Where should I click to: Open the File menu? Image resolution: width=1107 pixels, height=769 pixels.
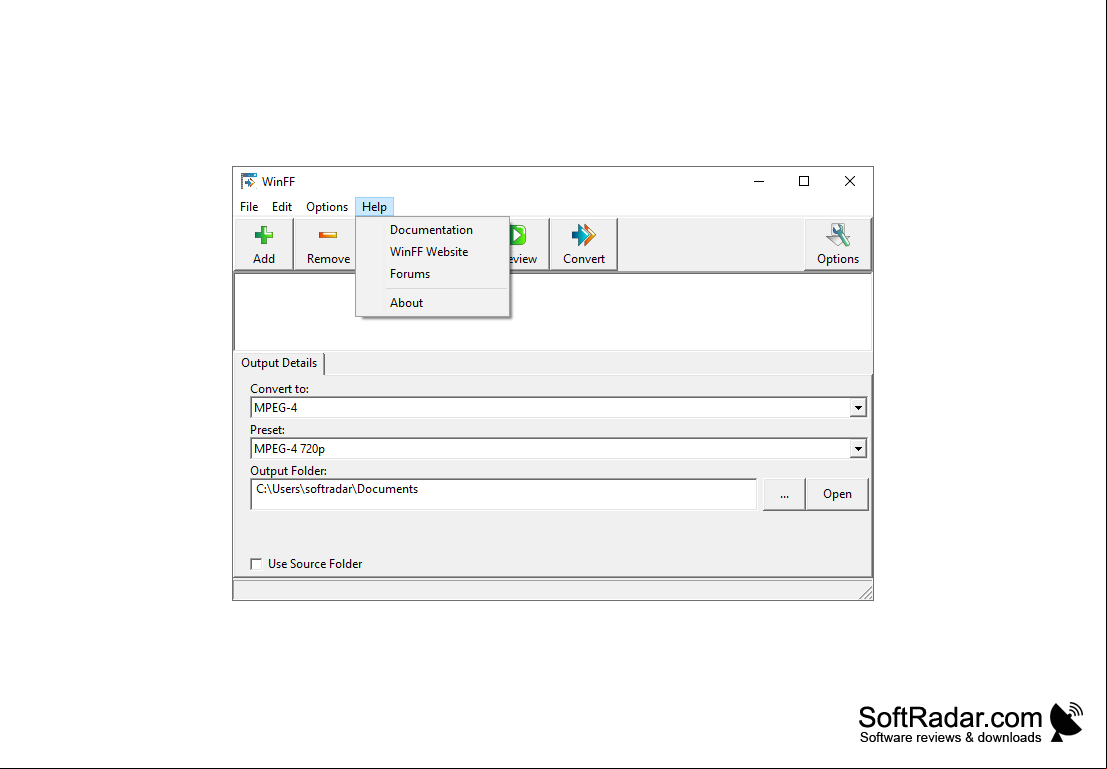click(x=249, y=207)
